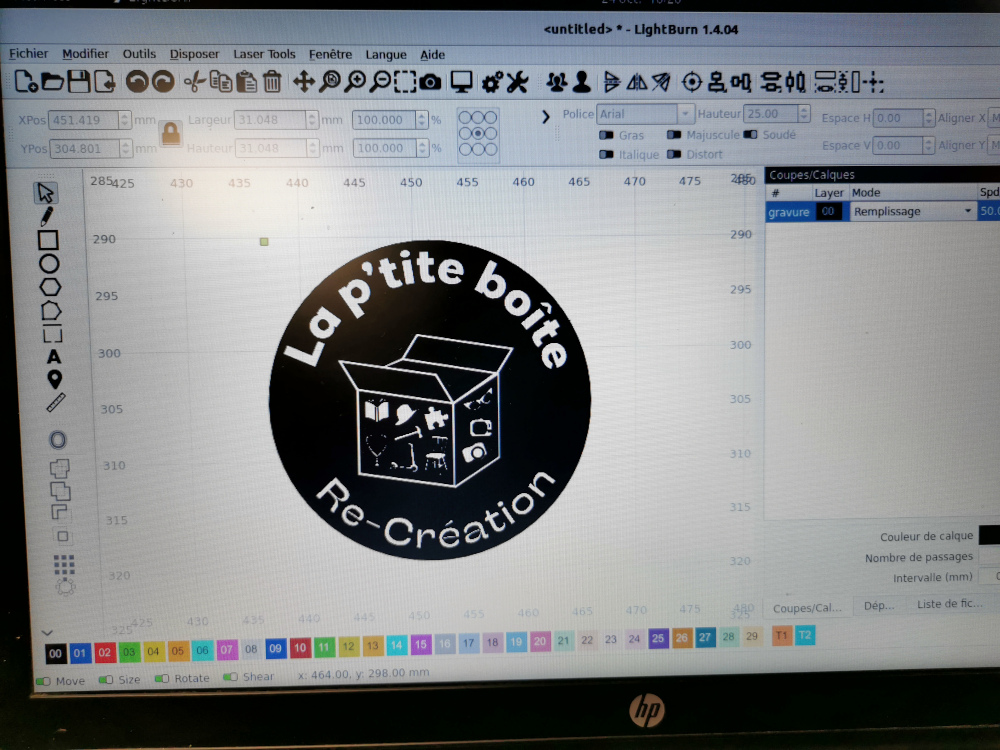Open the Police font dropdown

coord(645,114)
